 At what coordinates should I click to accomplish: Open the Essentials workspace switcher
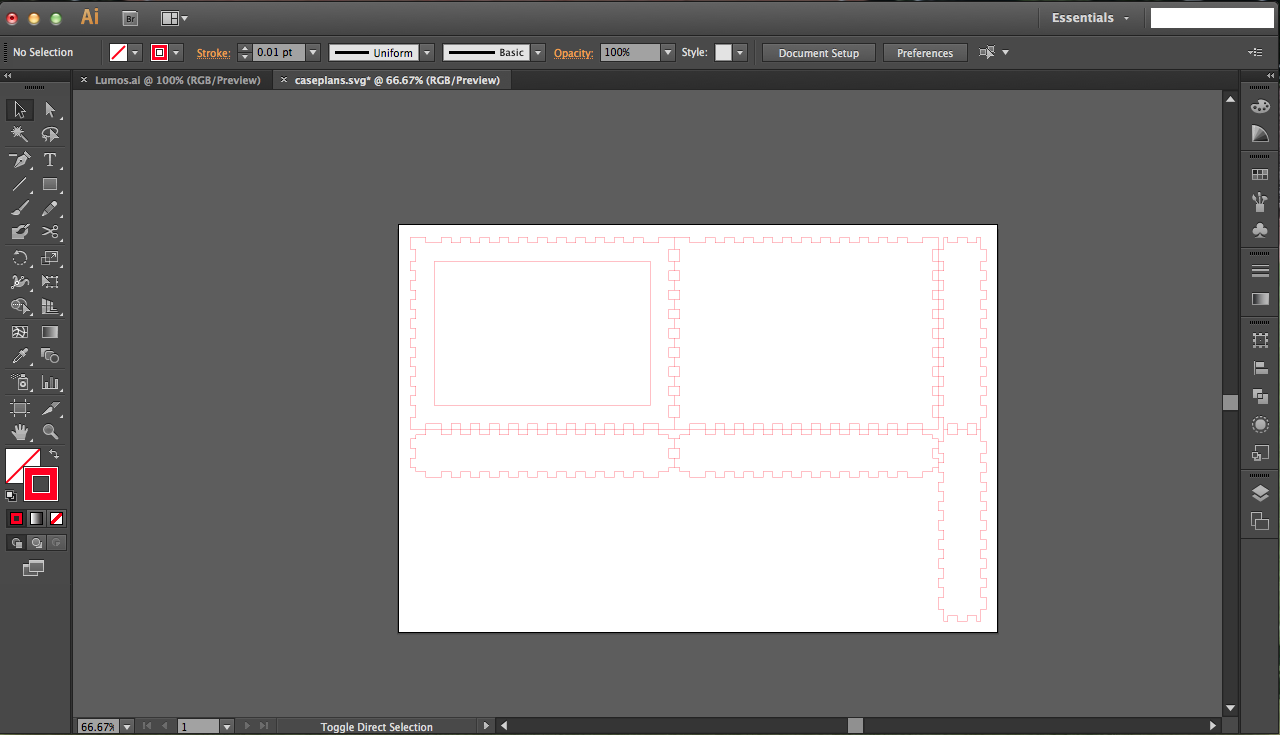[x=1090, y=18]
